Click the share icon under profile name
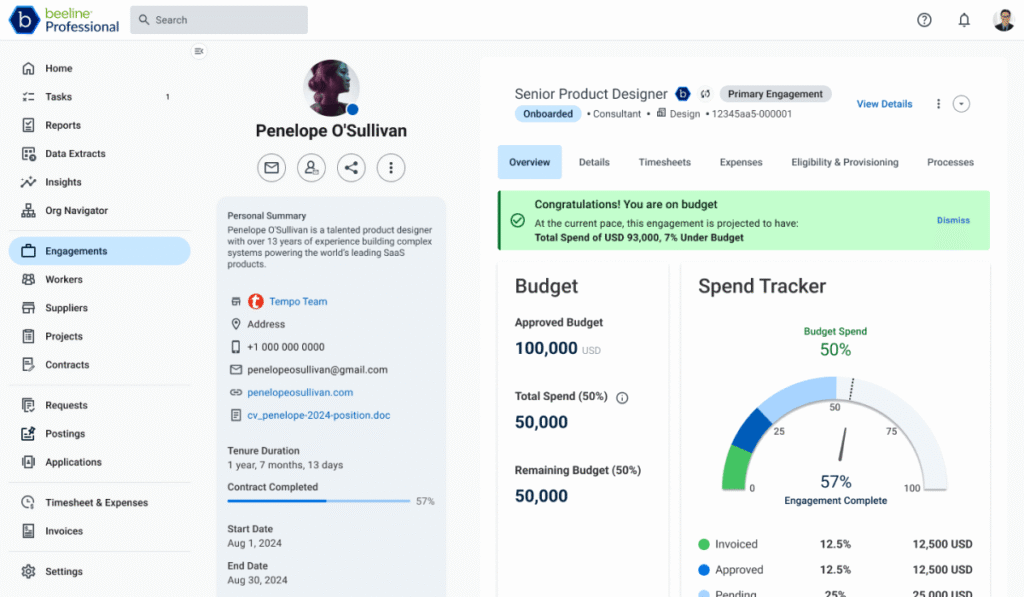The height and width of the screenshot is (597, 1024). [351, 168]
